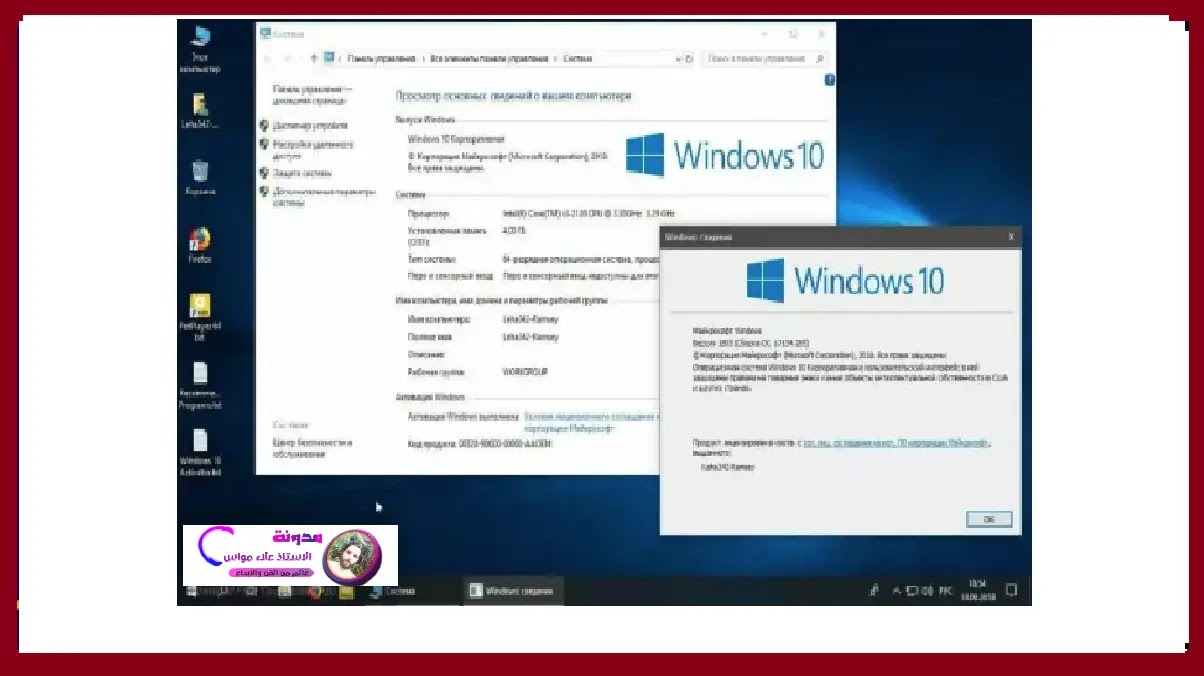Image resolution: width=1204 pixels, height=676 pixels.
Task: Click the search magnifier in Control Panel search
Action: click(819, 59)
